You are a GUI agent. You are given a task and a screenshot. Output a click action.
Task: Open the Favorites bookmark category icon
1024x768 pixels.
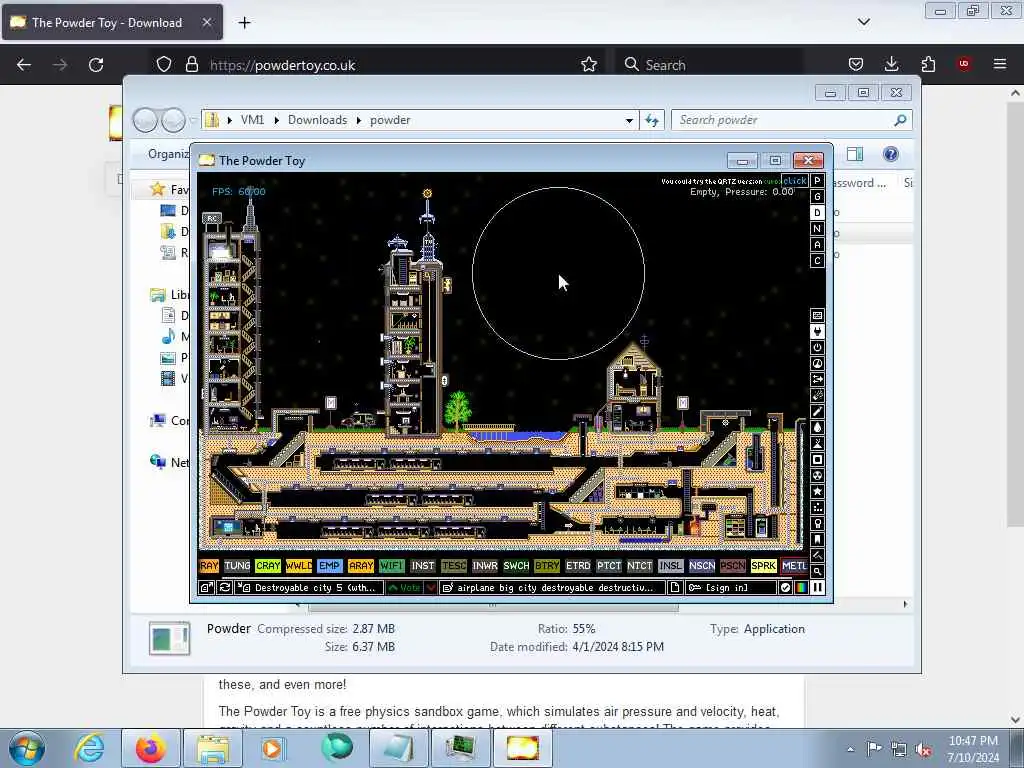click(817, 539)
